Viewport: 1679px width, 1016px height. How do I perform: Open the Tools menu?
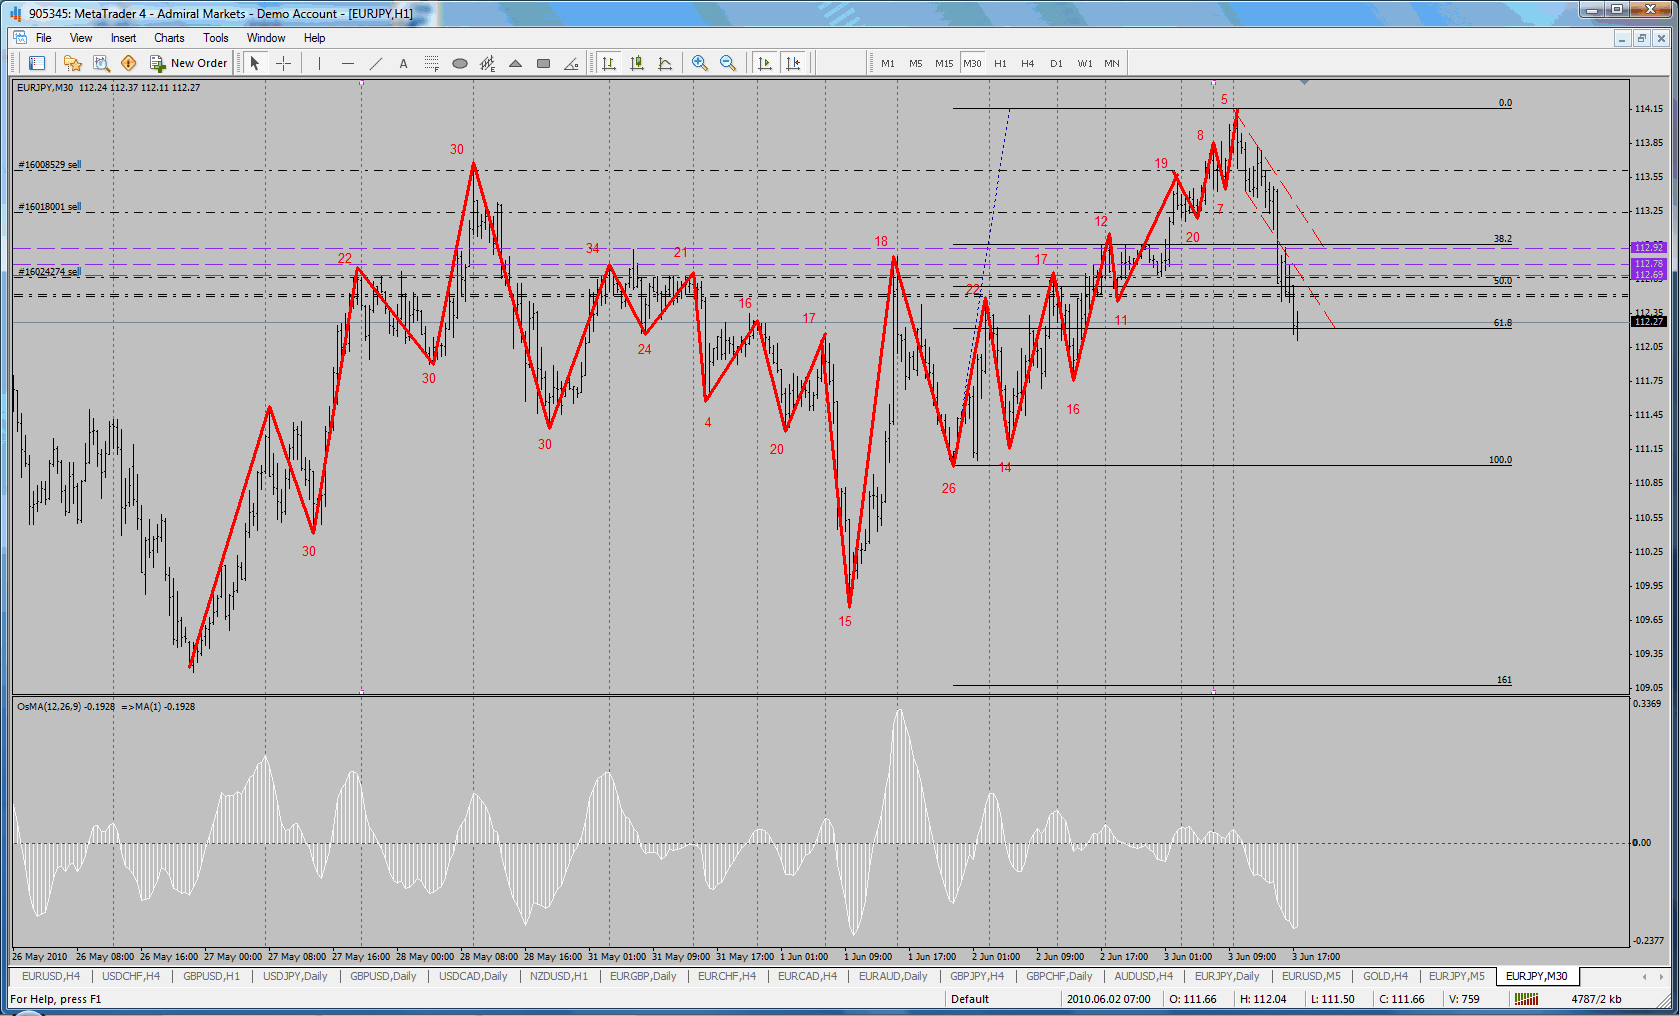coord(216,38)
